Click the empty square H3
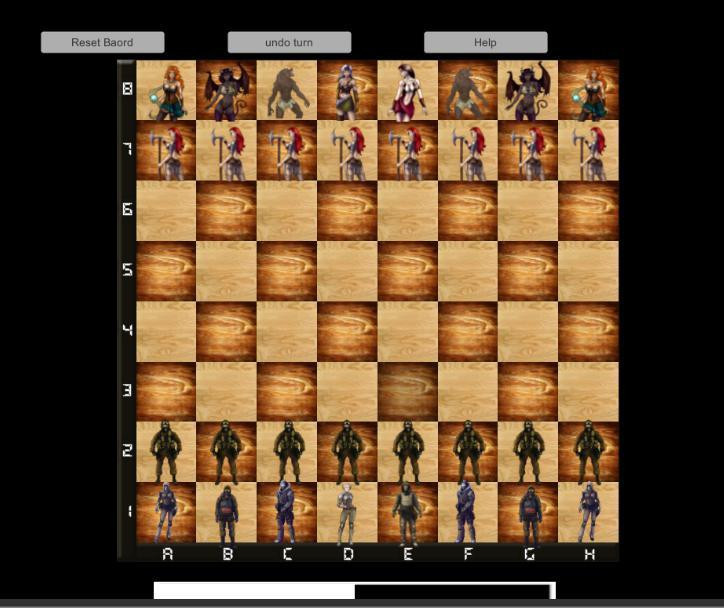 (x=588, y=391)
